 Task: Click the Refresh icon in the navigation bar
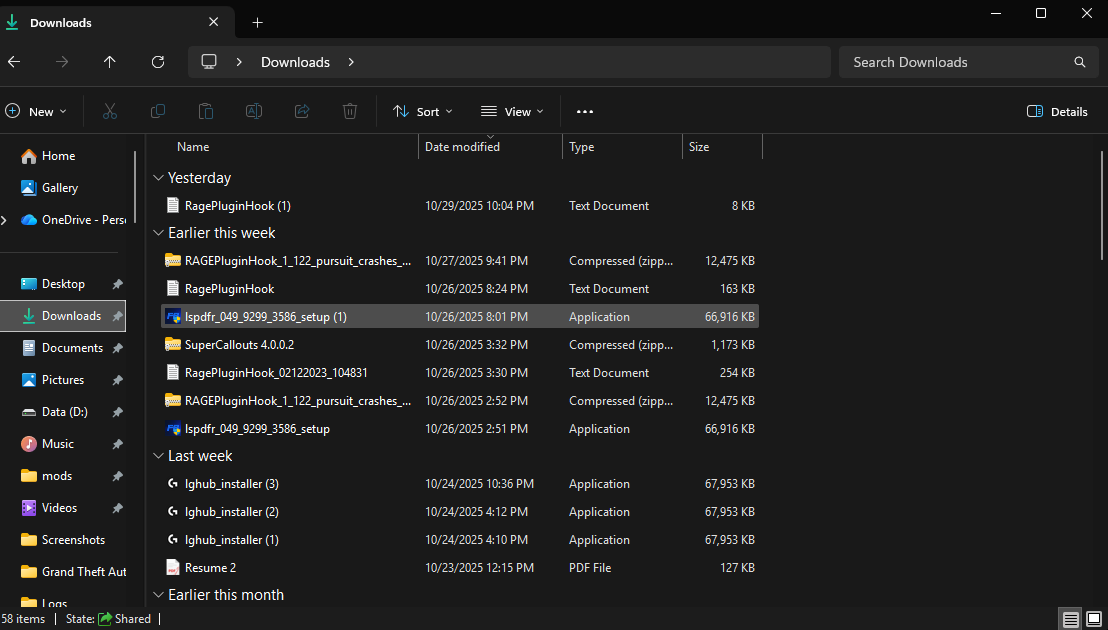pyautogui.click(x=158, y=62)
